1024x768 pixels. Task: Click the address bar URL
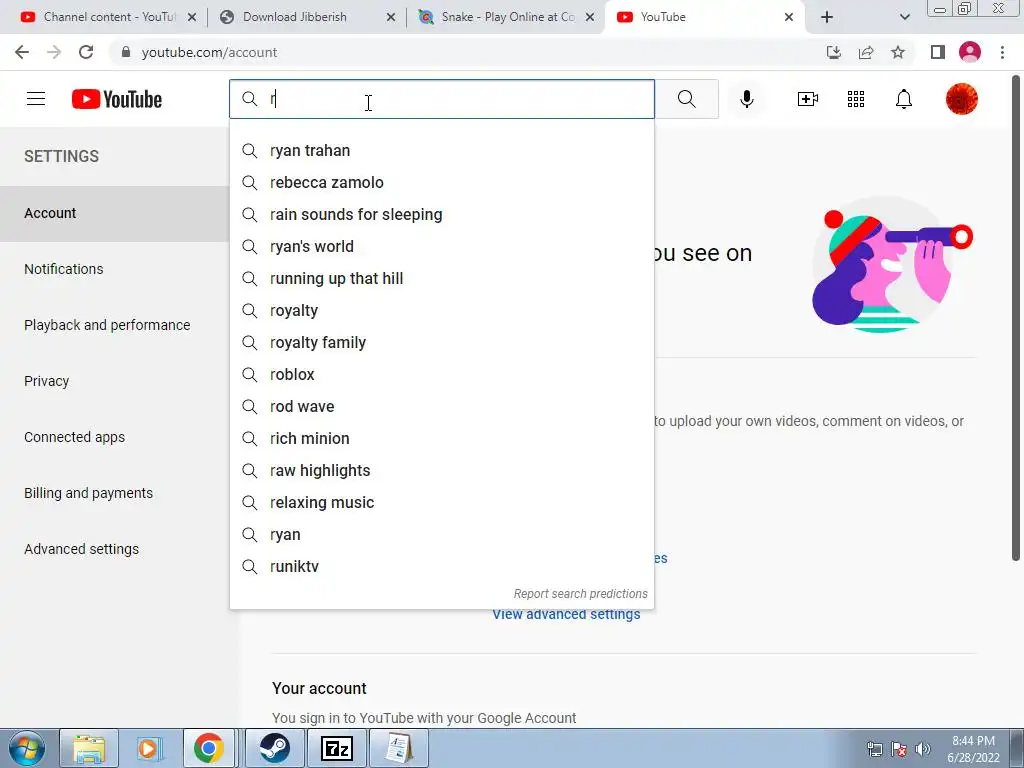[x=209, y=52]
